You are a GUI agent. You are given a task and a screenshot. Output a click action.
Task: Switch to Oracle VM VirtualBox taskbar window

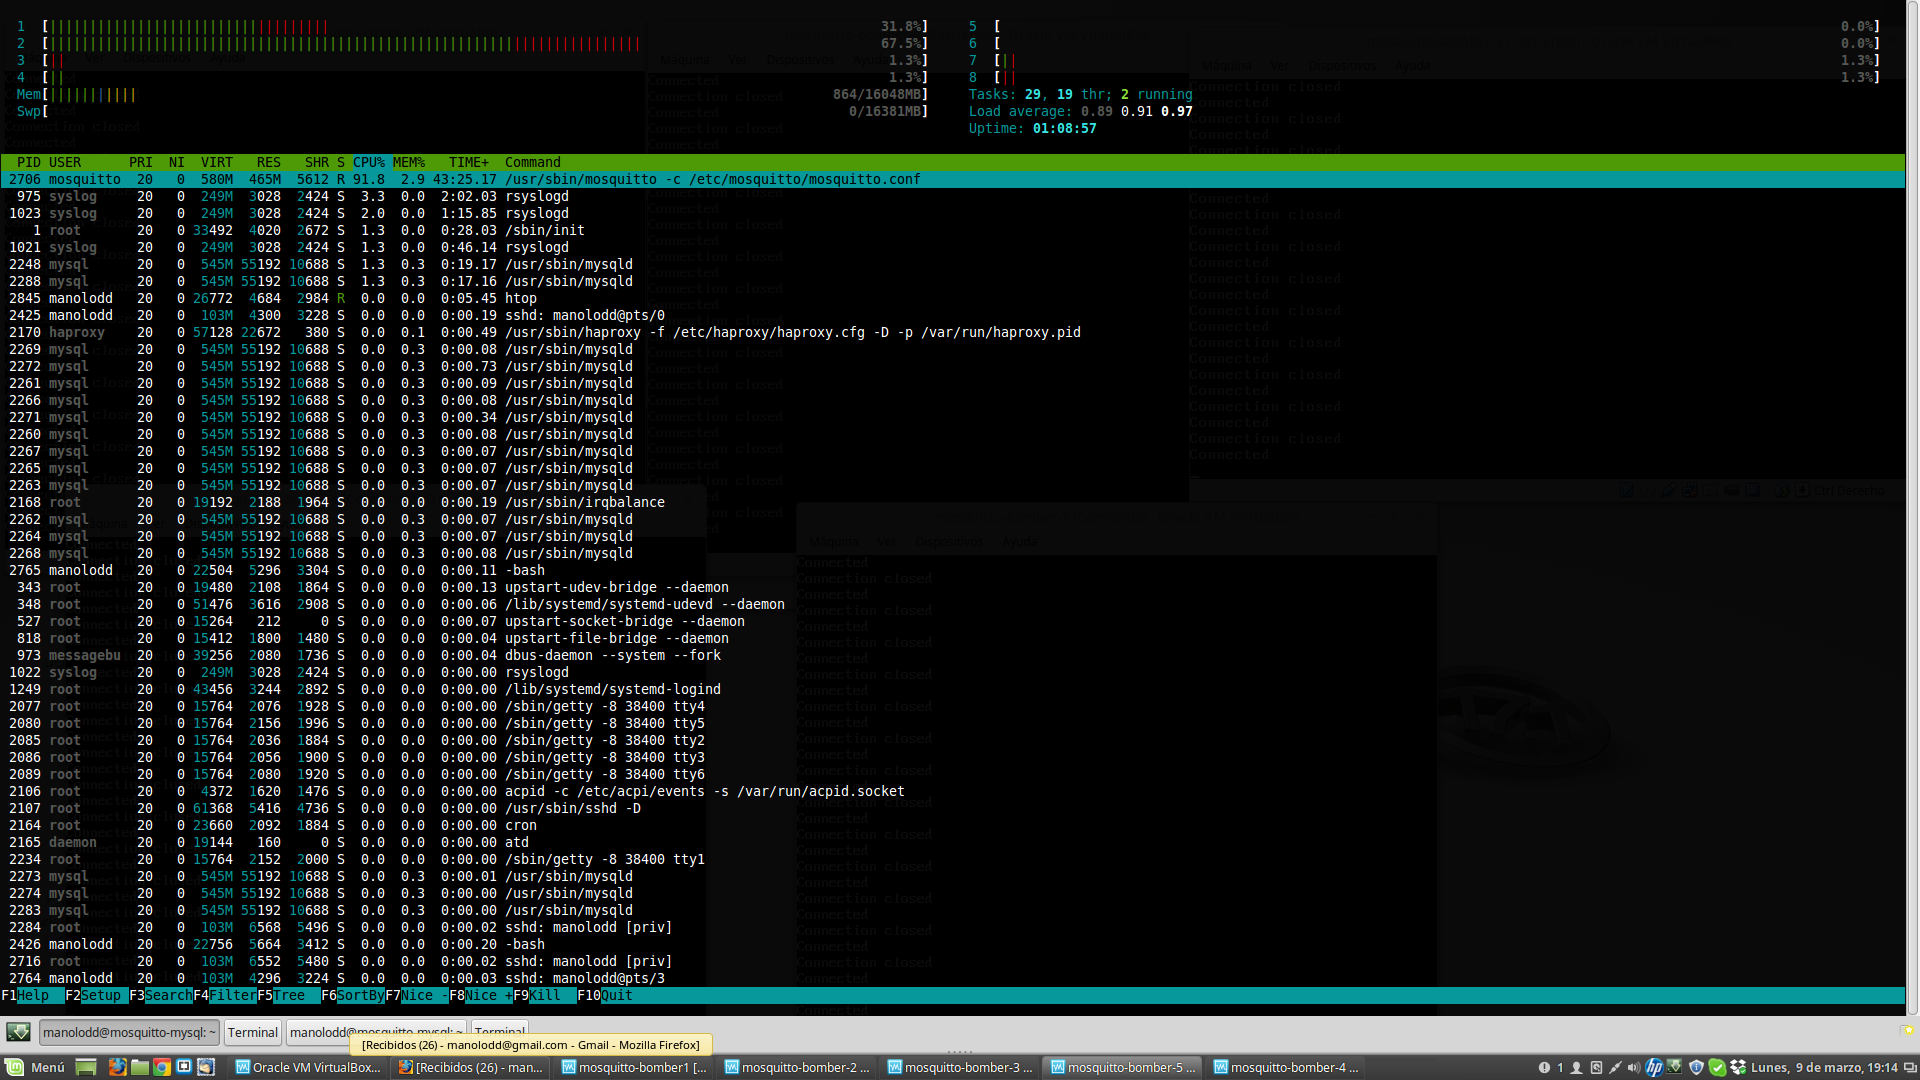pos(308,1067)
